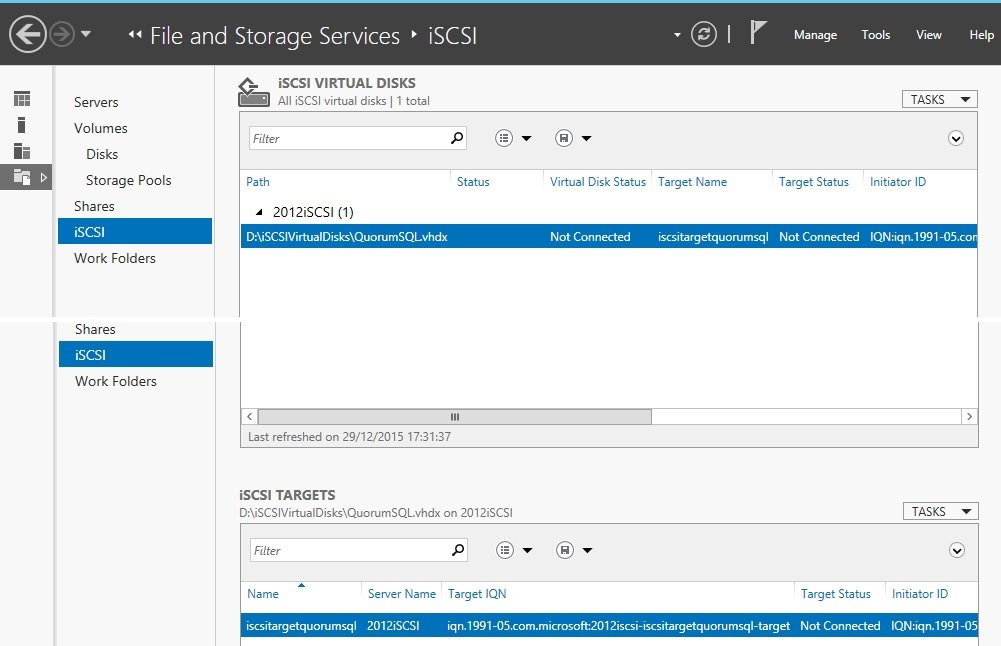Viewport: 1001px width, 646px height.
Task: Click File and Storage Services sidebar icon
Action: pos(22,177)
